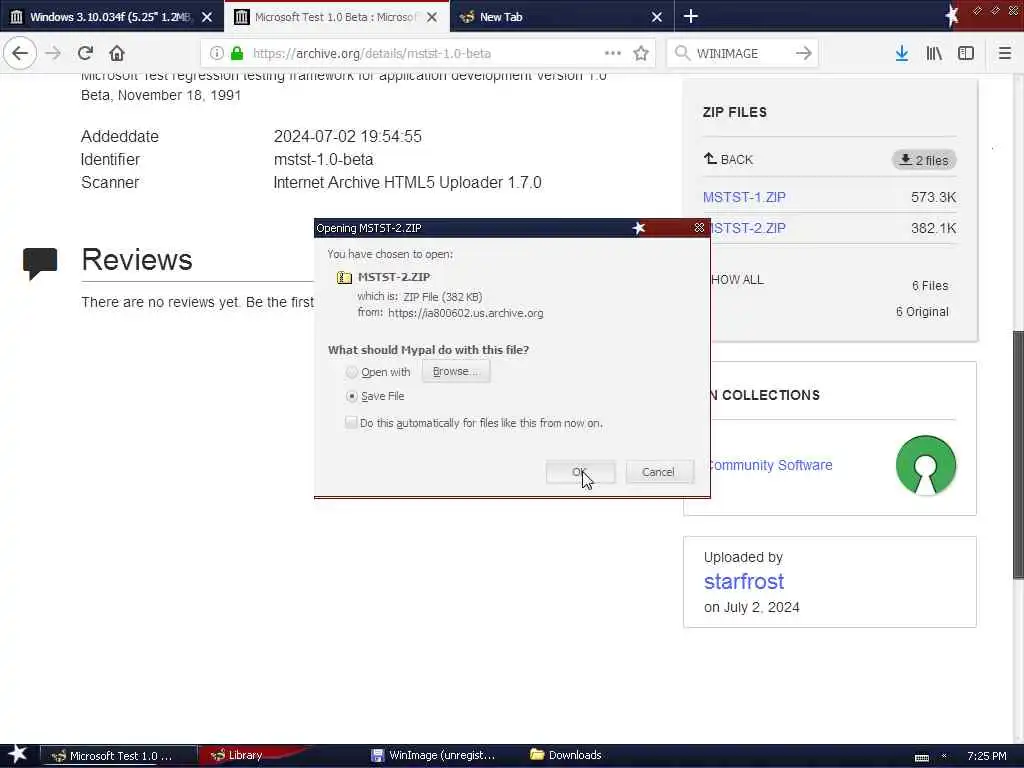
Task: Click the WINIMAGE search field
Action: pos(741,53)
